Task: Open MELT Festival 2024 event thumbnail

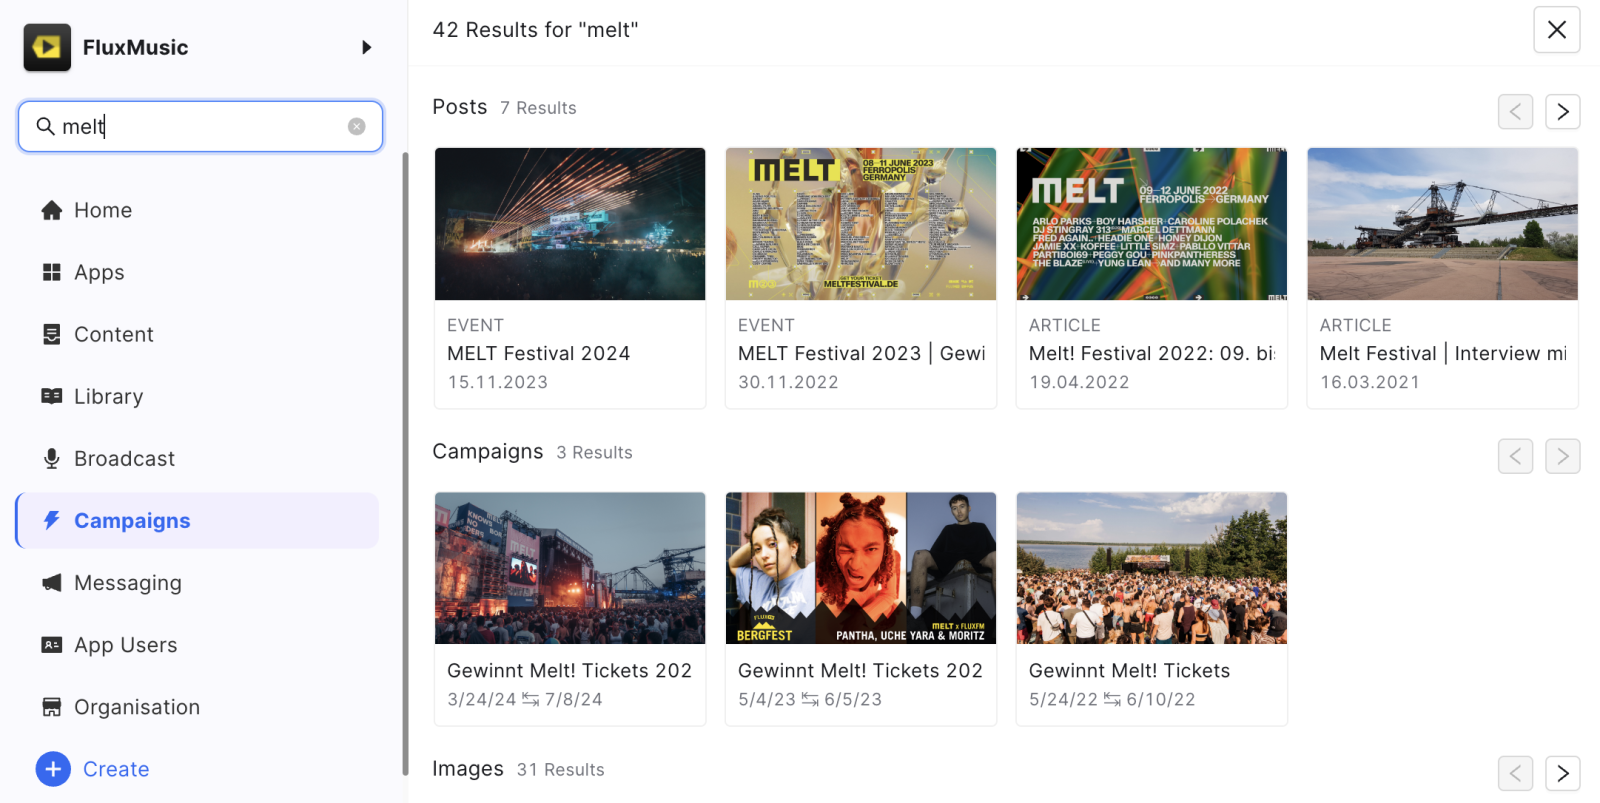Action: 570,224
